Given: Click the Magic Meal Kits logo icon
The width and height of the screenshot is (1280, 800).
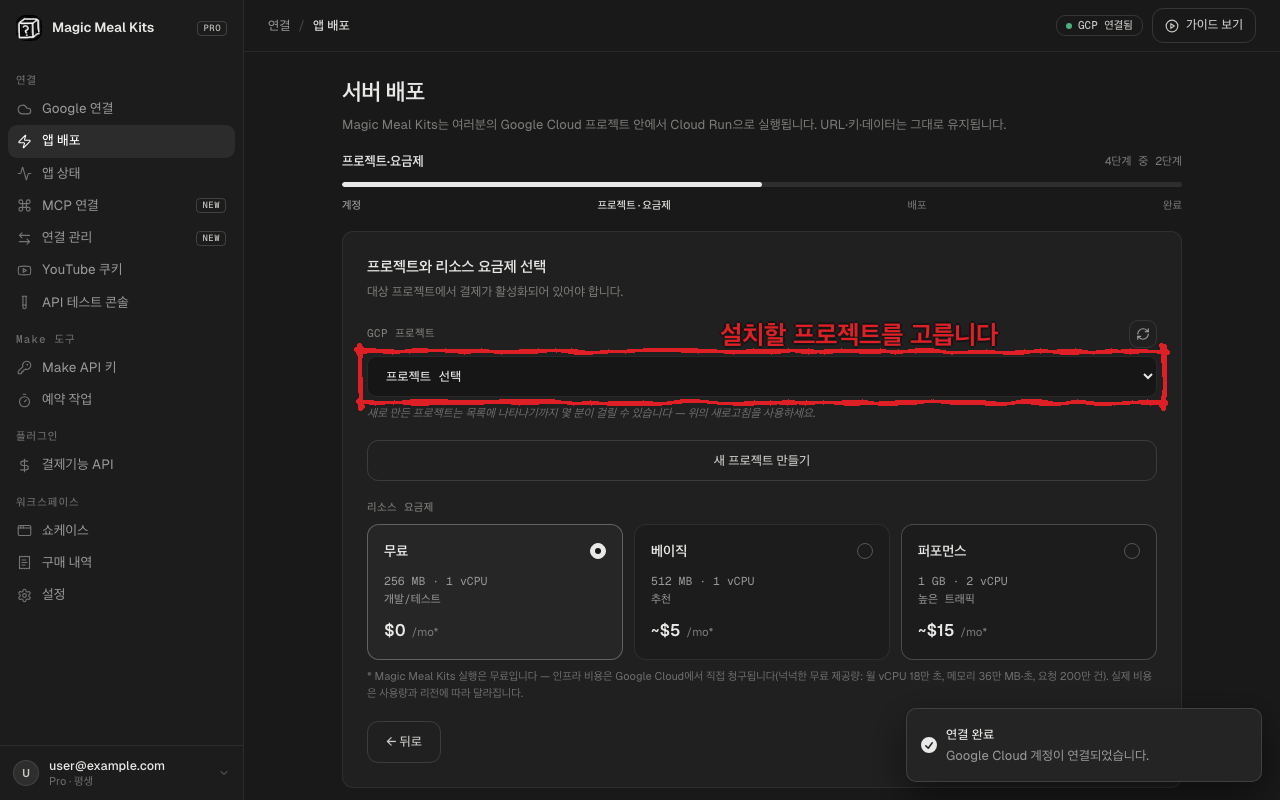Looking at the screenshot, I should coord(28,28).
